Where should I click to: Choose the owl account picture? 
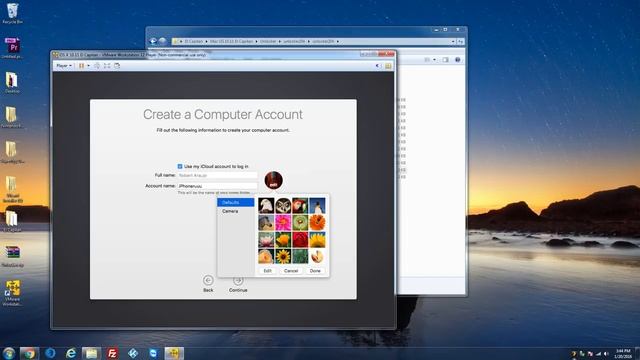pos(283,206)
